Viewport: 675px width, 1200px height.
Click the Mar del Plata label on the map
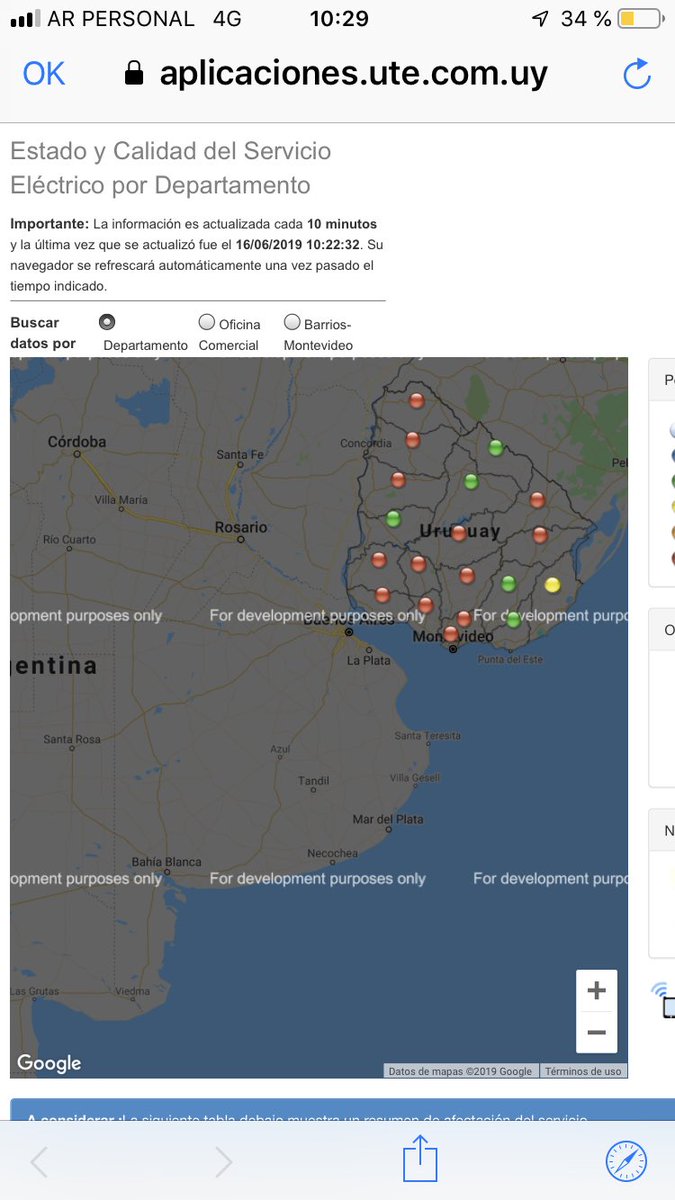(x=387, y=820)
